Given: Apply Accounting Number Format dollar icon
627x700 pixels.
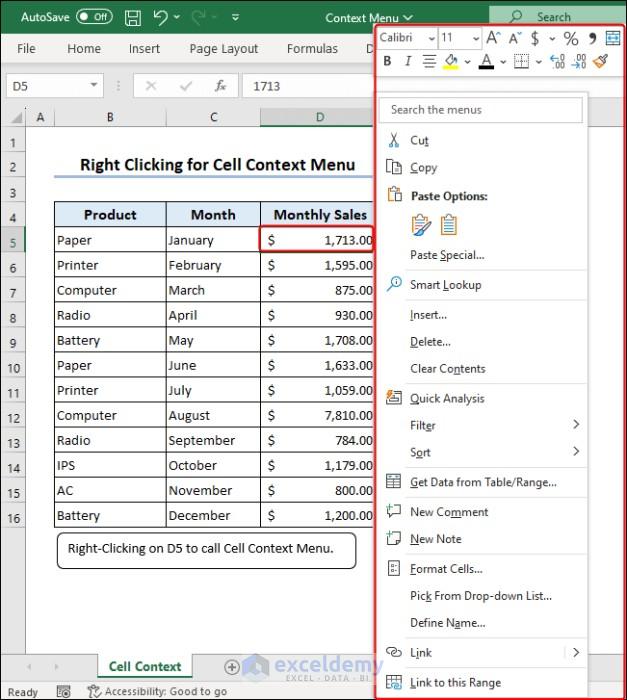Looking at the screenshot, I should 535,38.
